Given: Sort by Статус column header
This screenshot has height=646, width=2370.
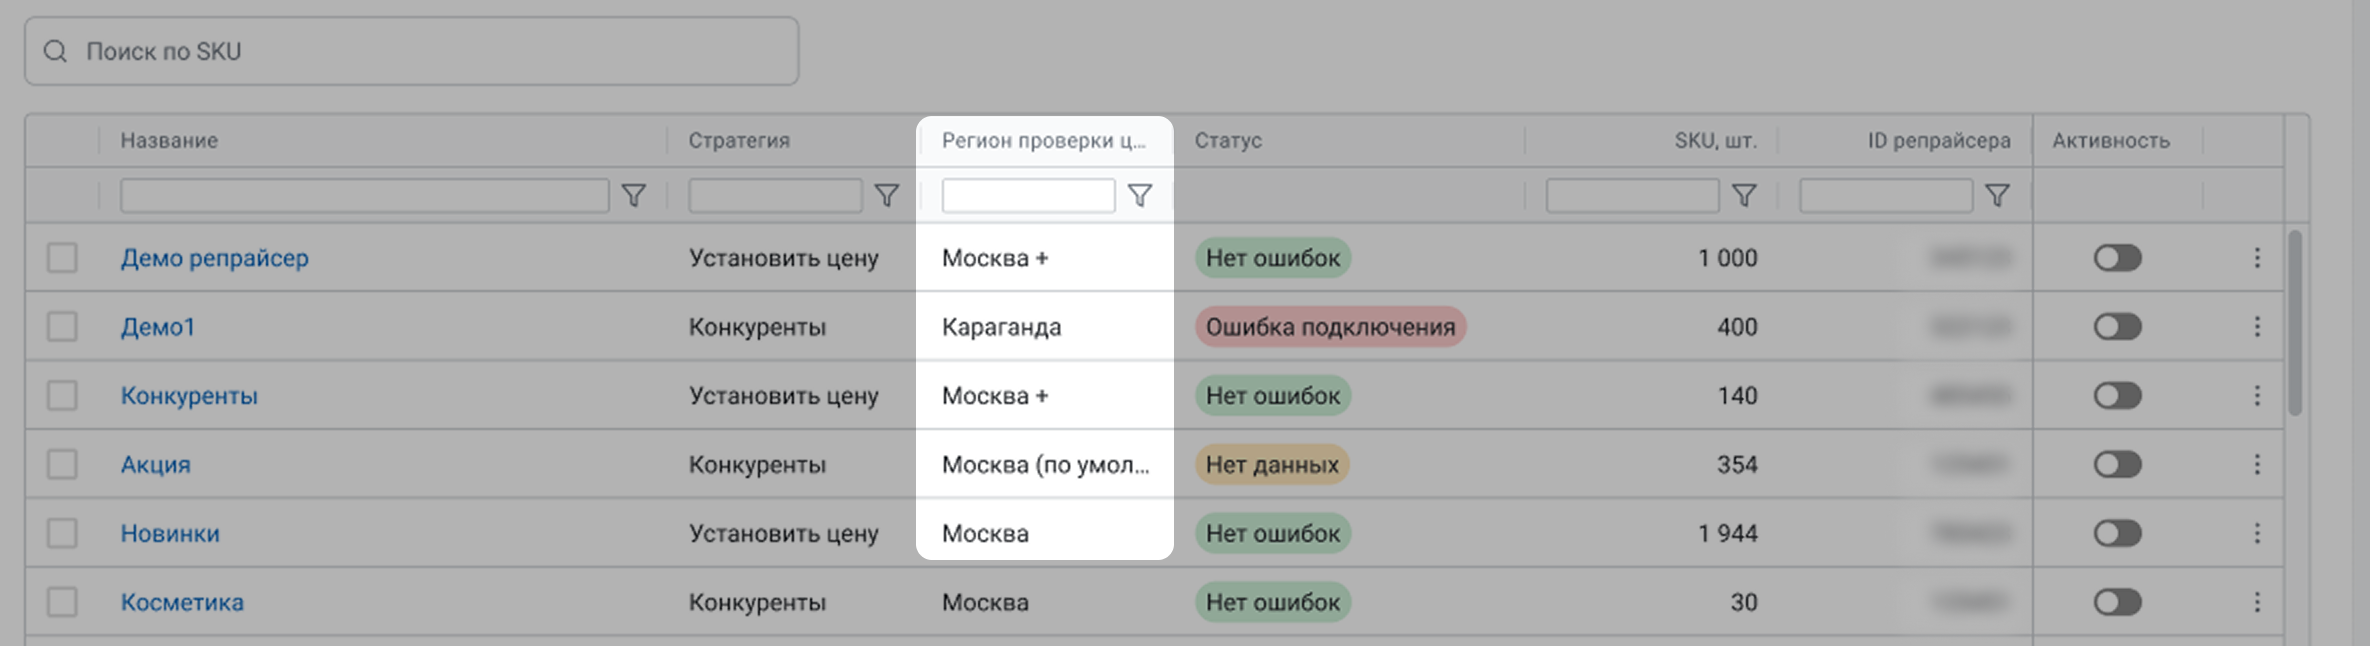Looking at the screenshot, I should click(x=1228, y=141).
